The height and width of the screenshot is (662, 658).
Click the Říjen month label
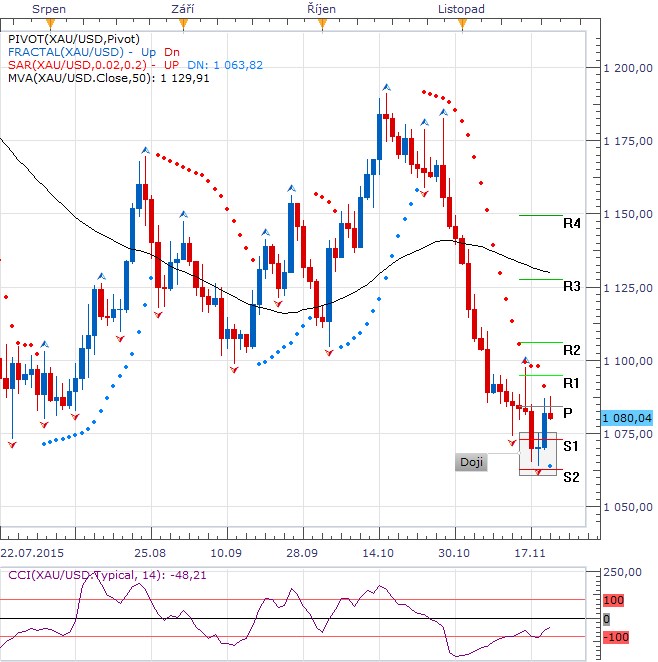pyautogui.click(x=322, y=9)
